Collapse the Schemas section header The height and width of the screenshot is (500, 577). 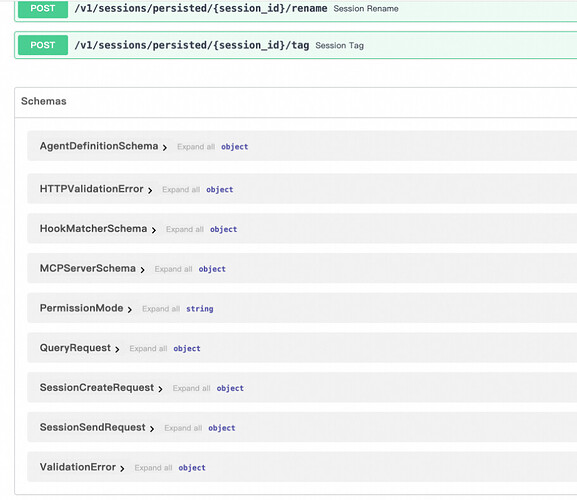295,102
